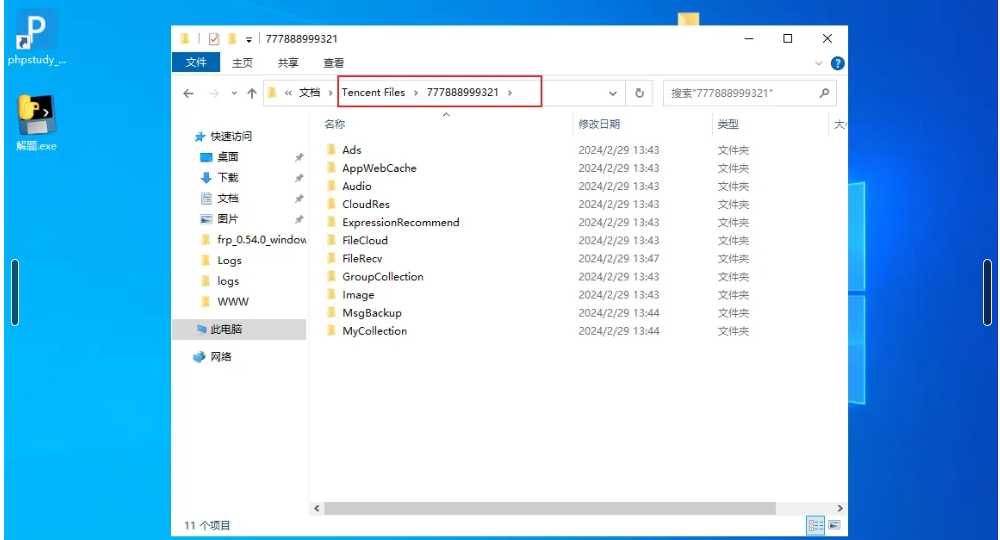The width and height of the screenshot is (1000, 540).
Task: Select the GroupCollection folder name
Action: 383,276
